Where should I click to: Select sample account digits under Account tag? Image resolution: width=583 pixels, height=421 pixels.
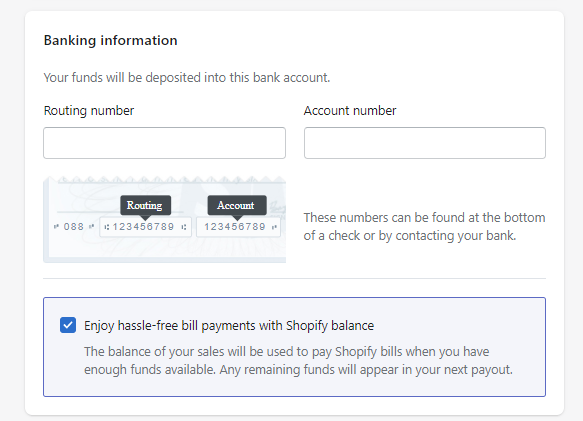(x=235, y=226)
